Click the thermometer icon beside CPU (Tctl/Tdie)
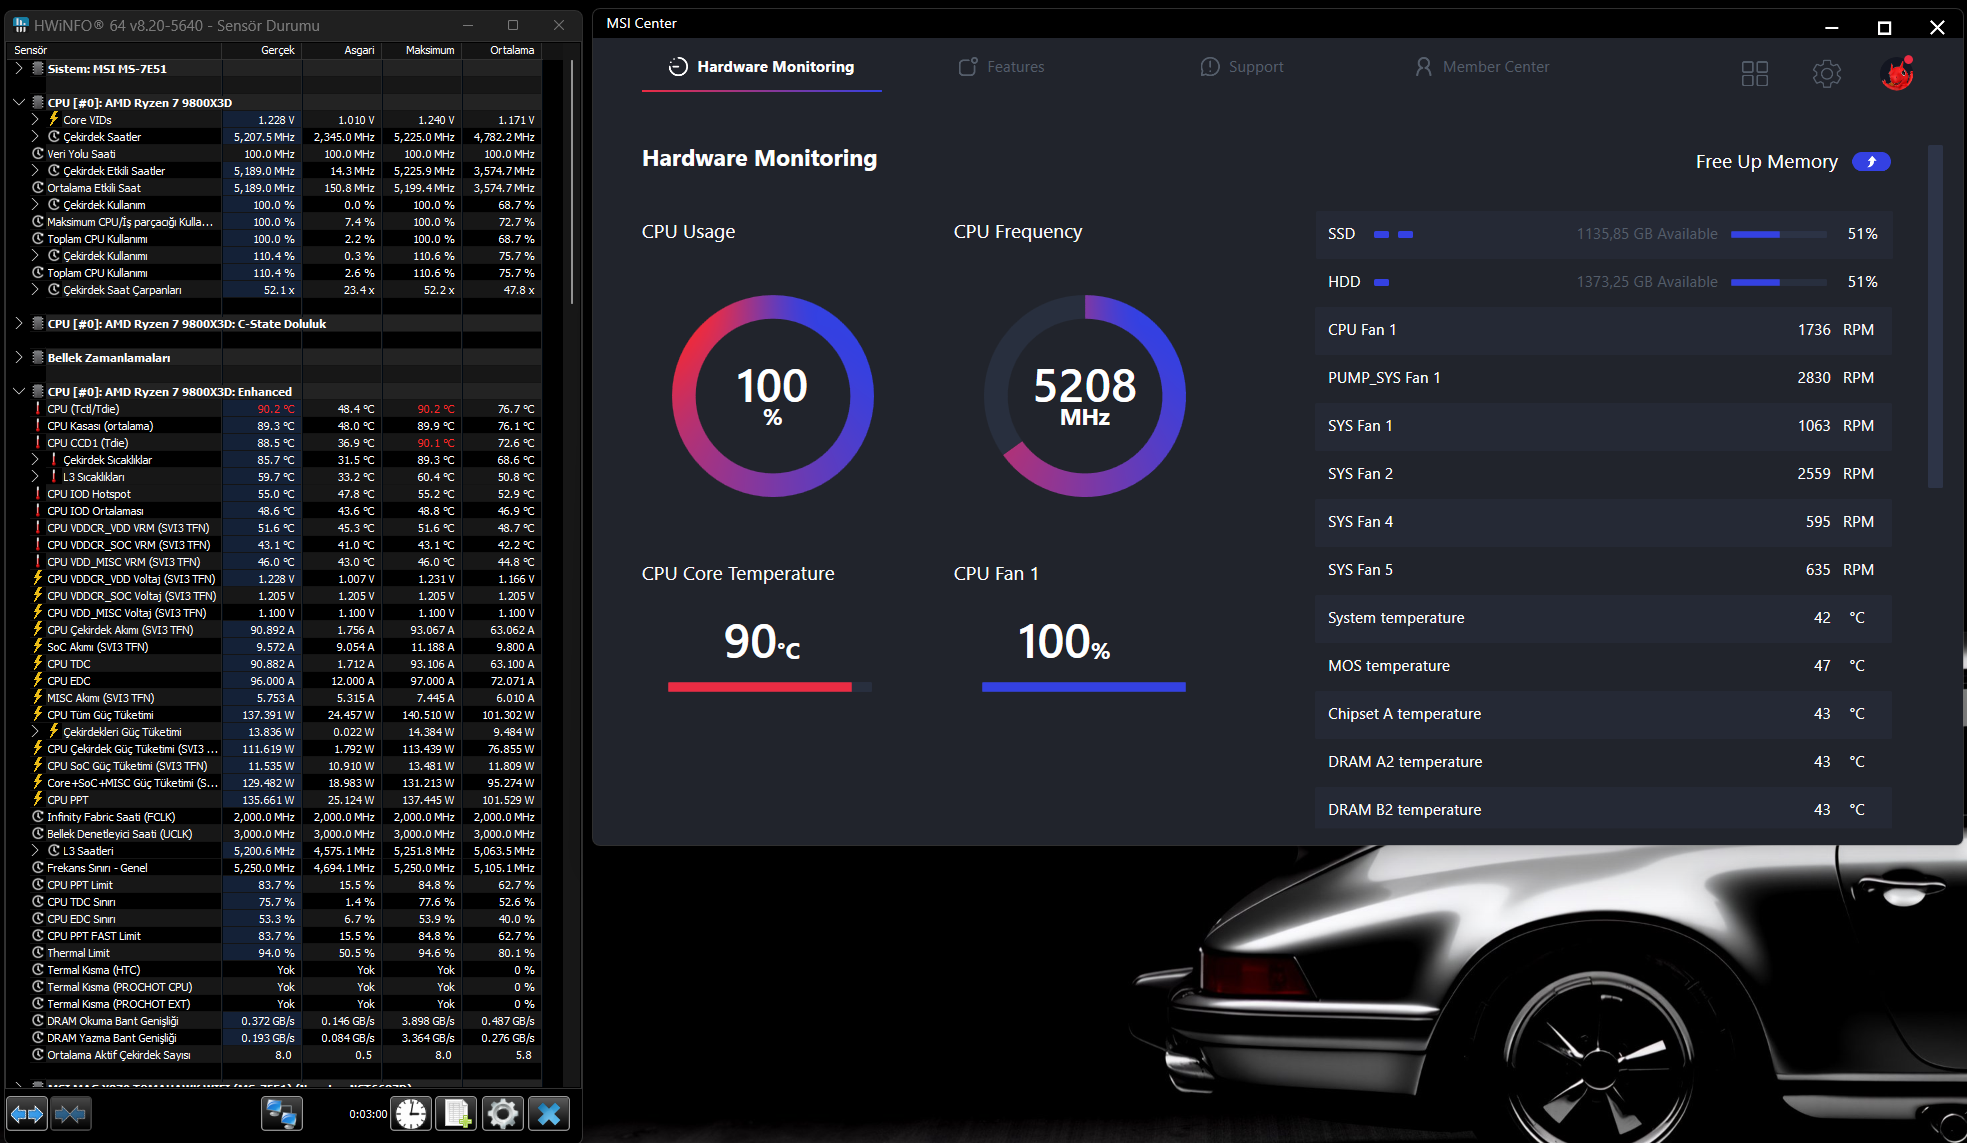Screen dimensions: 1967x1143 coord(38,409)
